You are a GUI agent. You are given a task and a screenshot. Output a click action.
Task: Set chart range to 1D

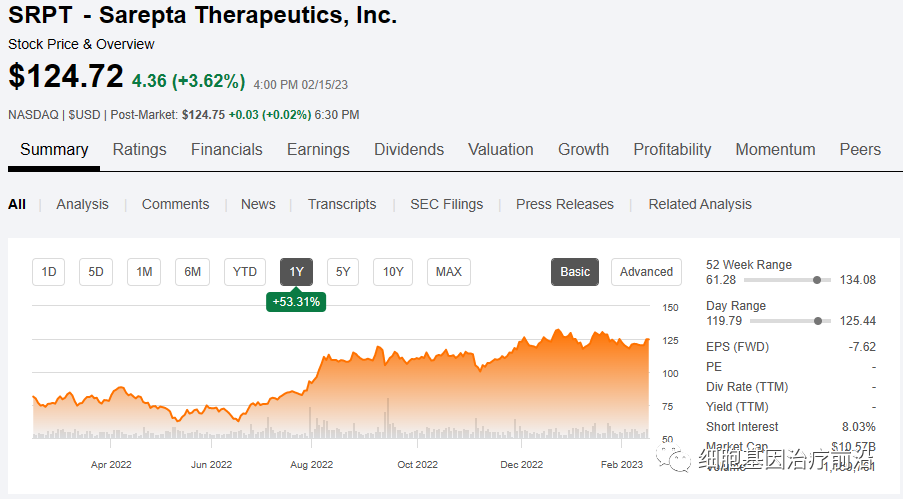49,272
